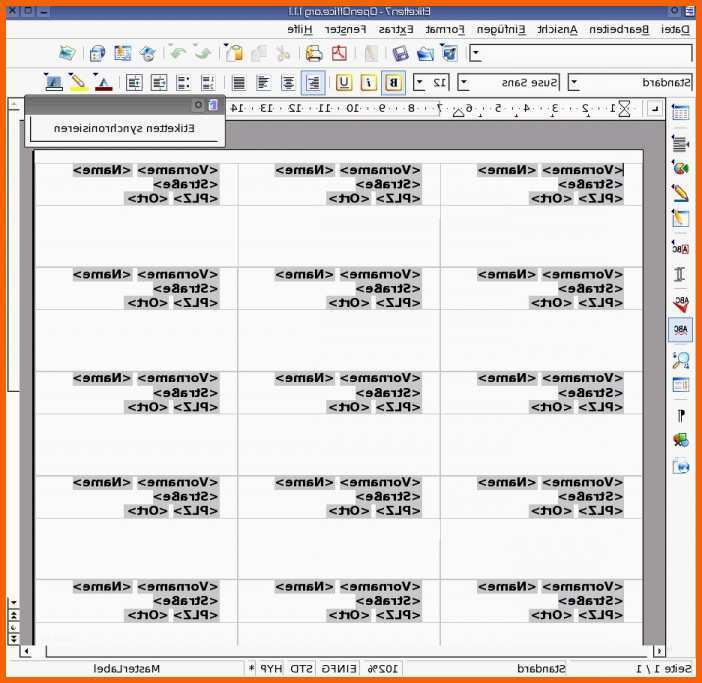Screen dimensions: 702x683
Task: Click the insert table icon in side toolbar
Action: tap(681, 113)
